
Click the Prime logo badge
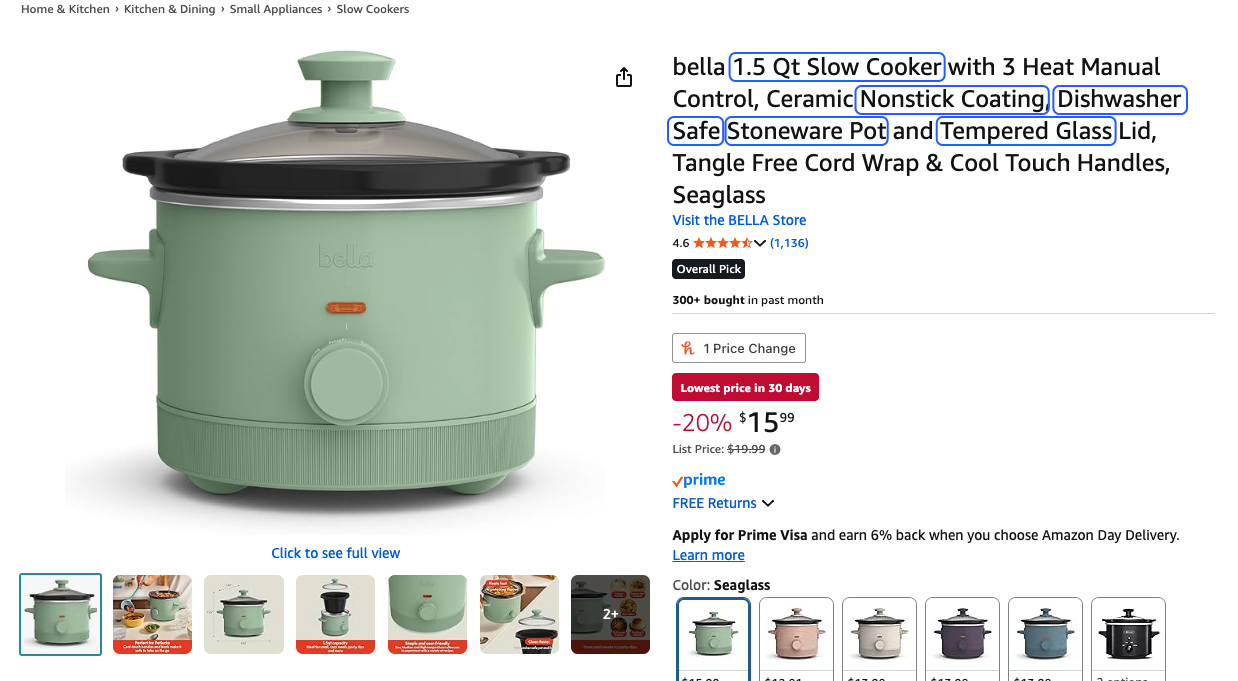[x=699, y=480]
